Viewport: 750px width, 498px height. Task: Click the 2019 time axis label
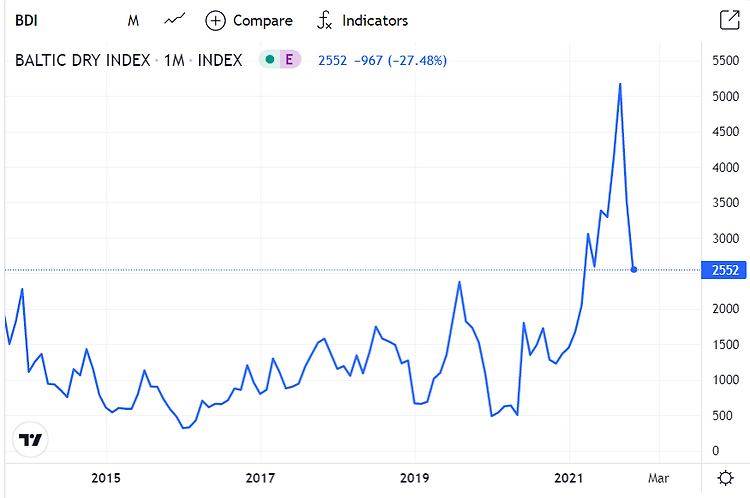415,478
